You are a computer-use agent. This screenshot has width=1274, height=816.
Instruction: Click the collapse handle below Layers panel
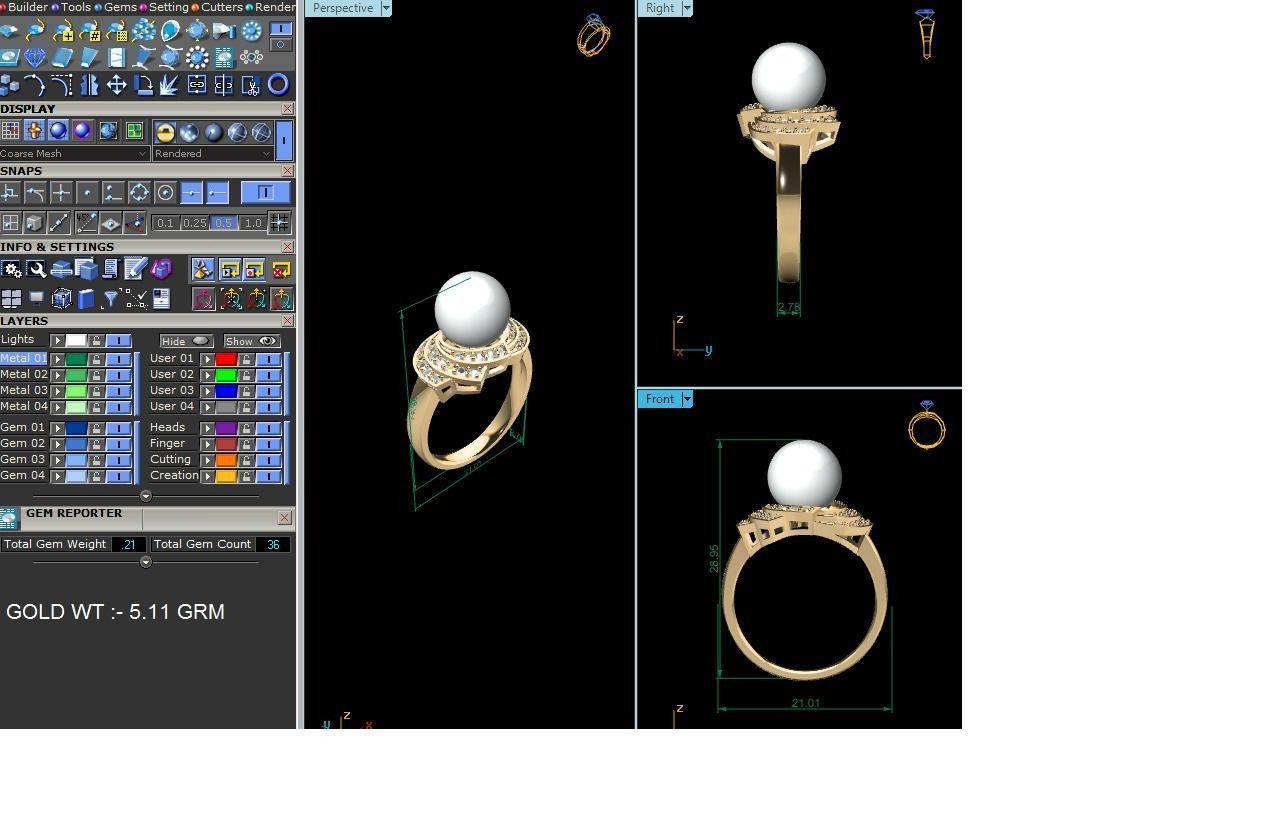click(146, 496)
